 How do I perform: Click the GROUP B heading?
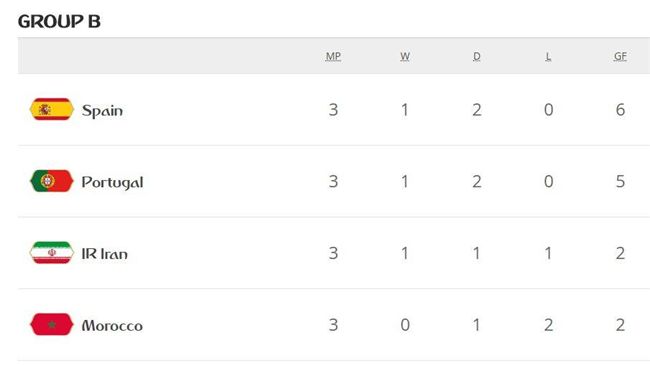[59, 22]
